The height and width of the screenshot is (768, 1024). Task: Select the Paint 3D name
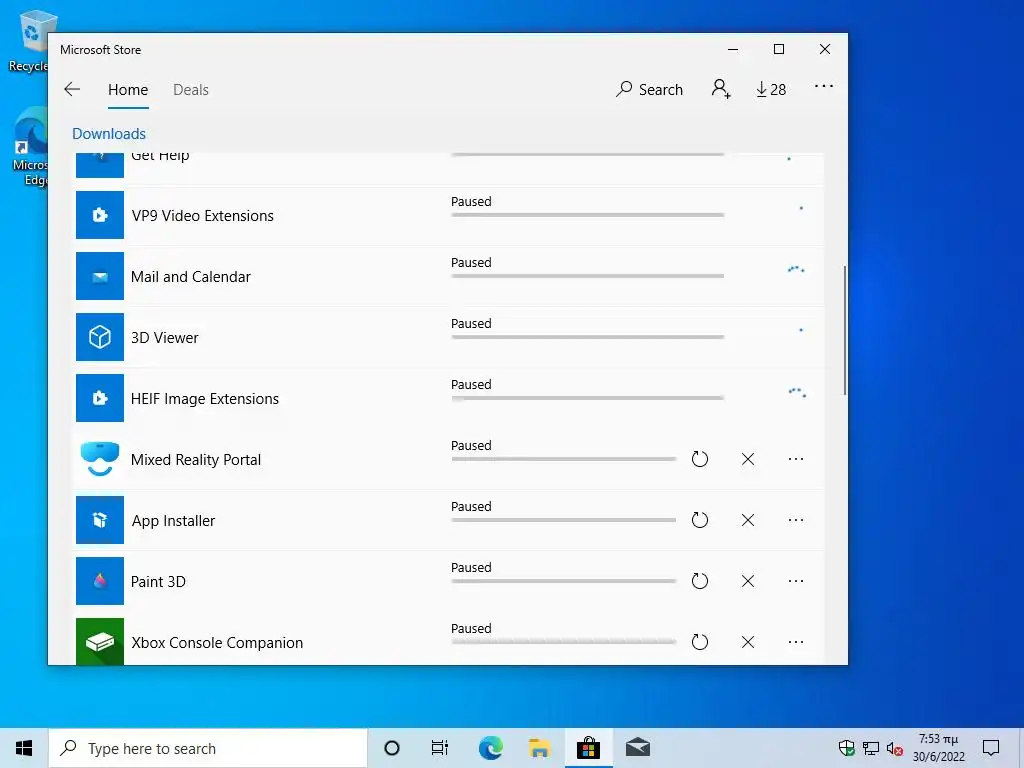click(x=158, y=581)
